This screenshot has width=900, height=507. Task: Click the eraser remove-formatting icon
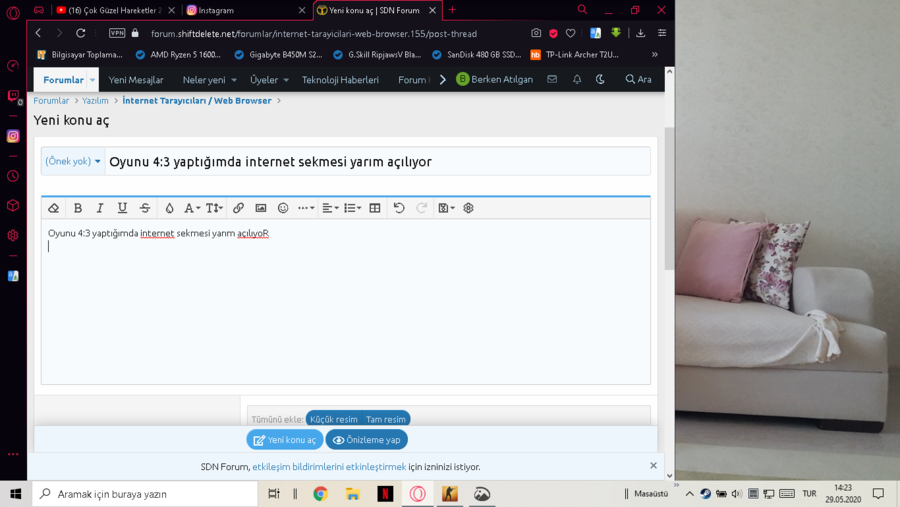[53, 208]
